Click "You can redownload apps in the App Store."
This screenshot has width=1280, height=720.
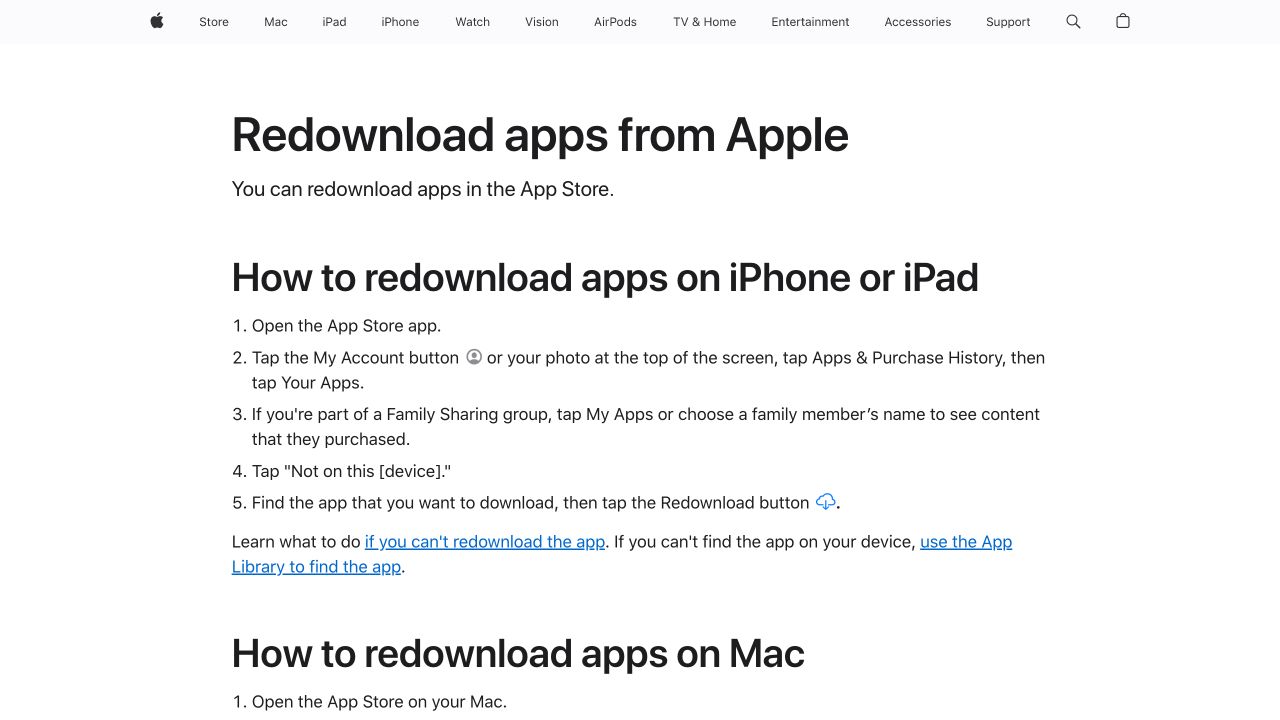point(423,189)
